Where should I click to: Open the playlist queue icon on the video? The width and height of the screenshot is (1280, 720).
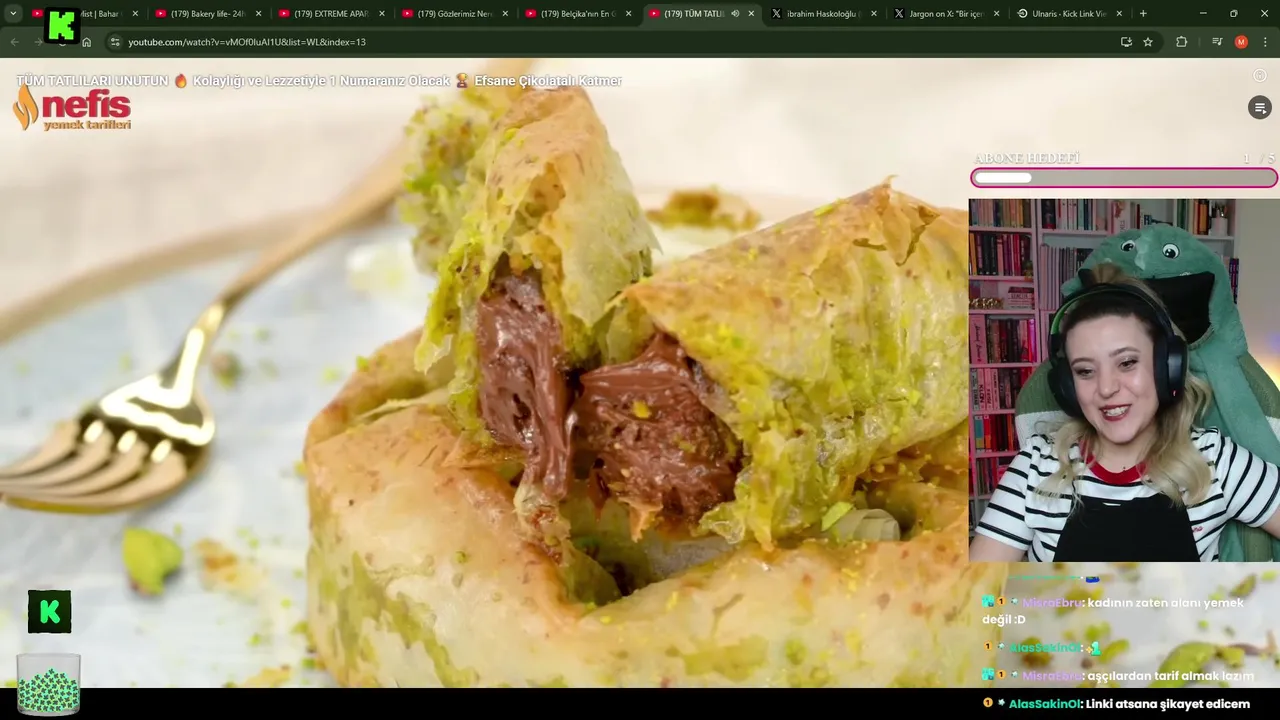tap(1260, 108)
